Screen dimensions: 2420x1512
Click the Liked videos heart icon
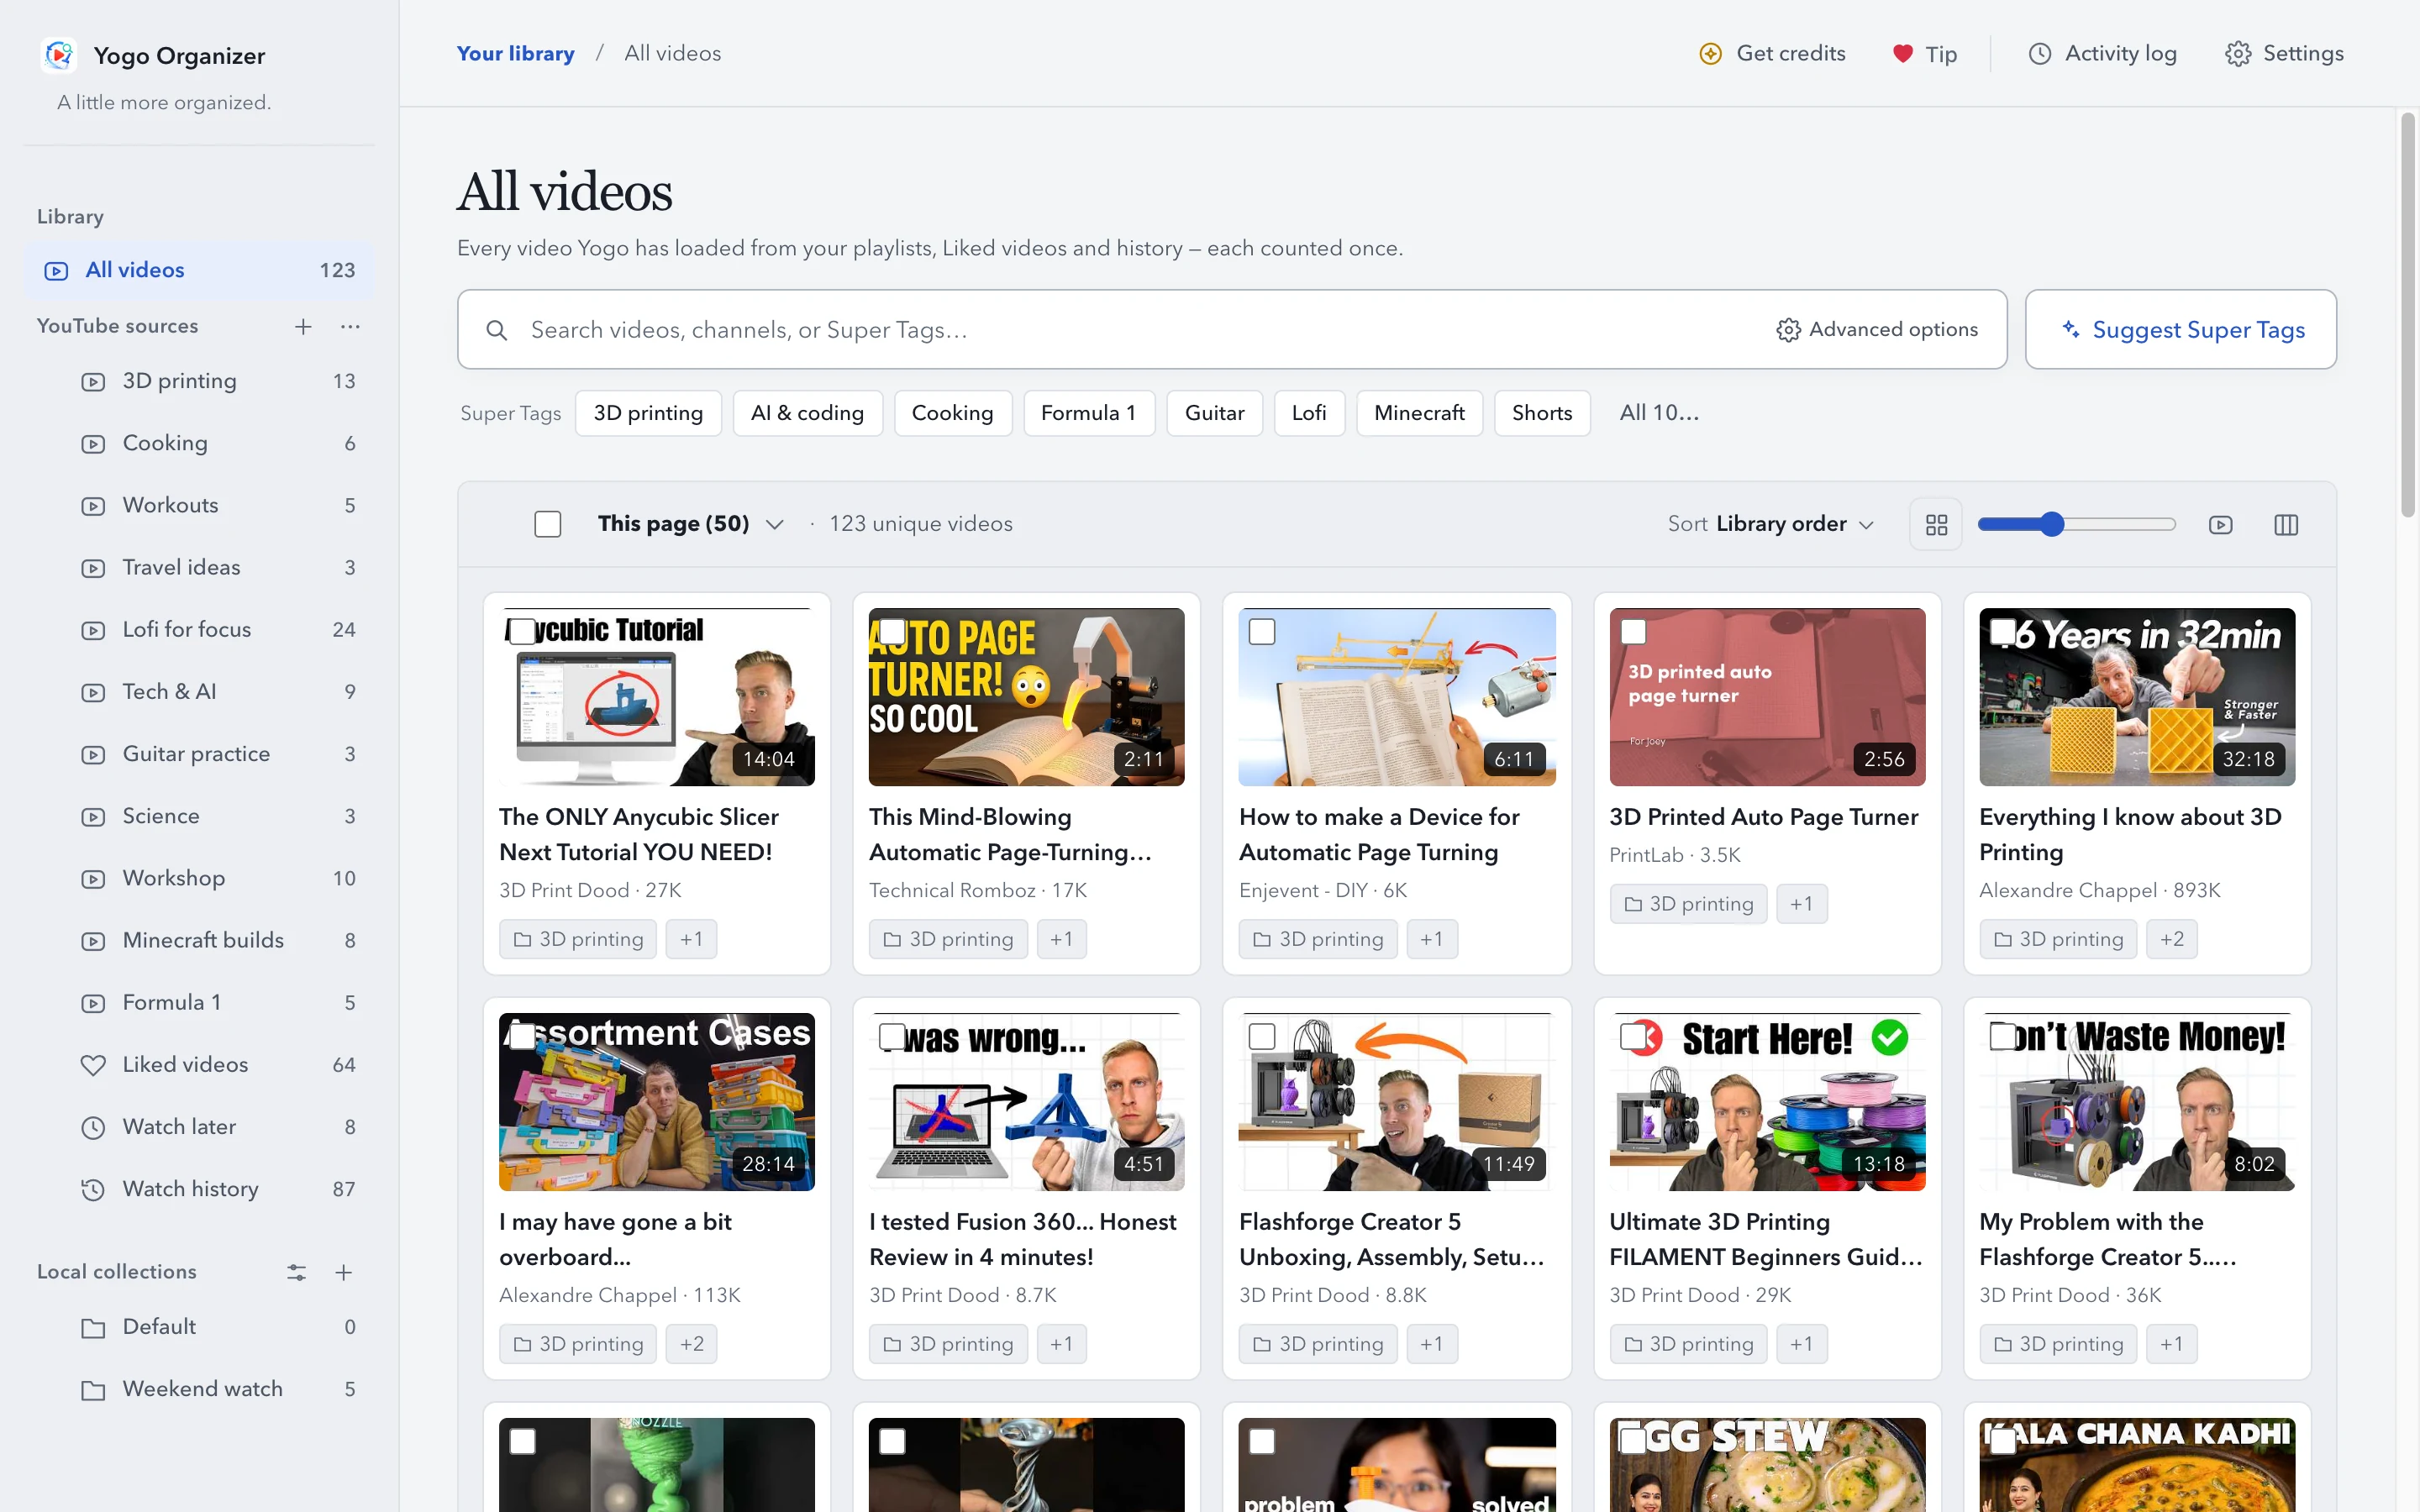(x=93, y=1065)
